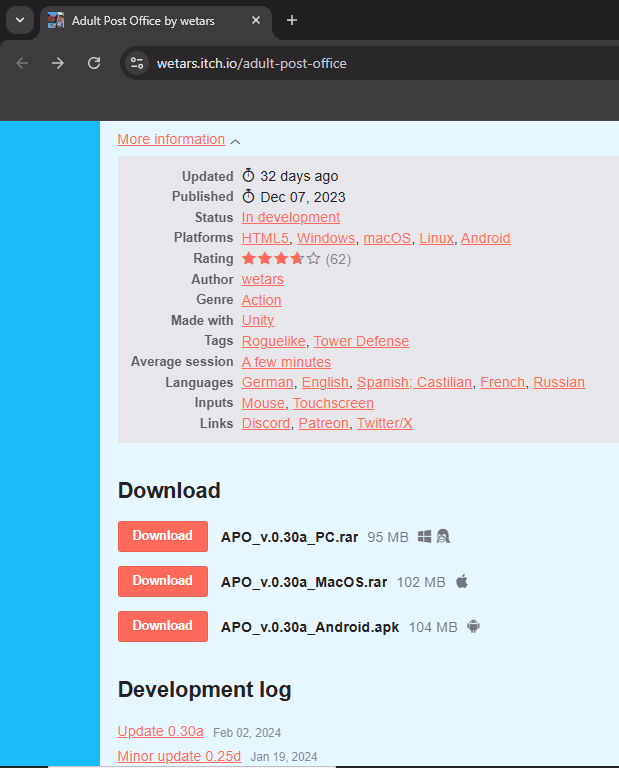Open the author wetars link

262,279
